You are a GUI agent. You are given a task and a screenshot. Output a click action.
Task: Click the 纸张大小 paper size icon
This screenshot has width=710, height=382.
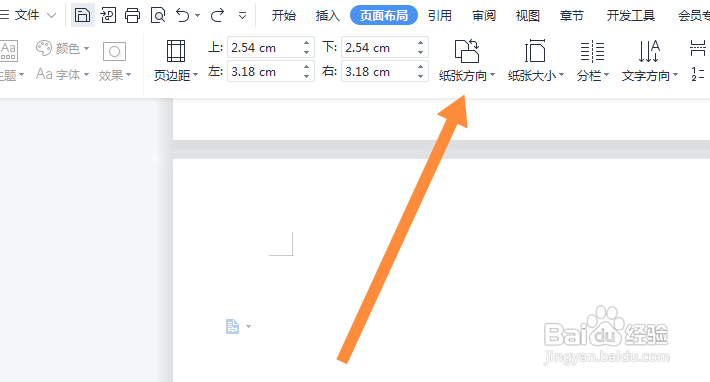pyautogui.click(x=535, y=51)
